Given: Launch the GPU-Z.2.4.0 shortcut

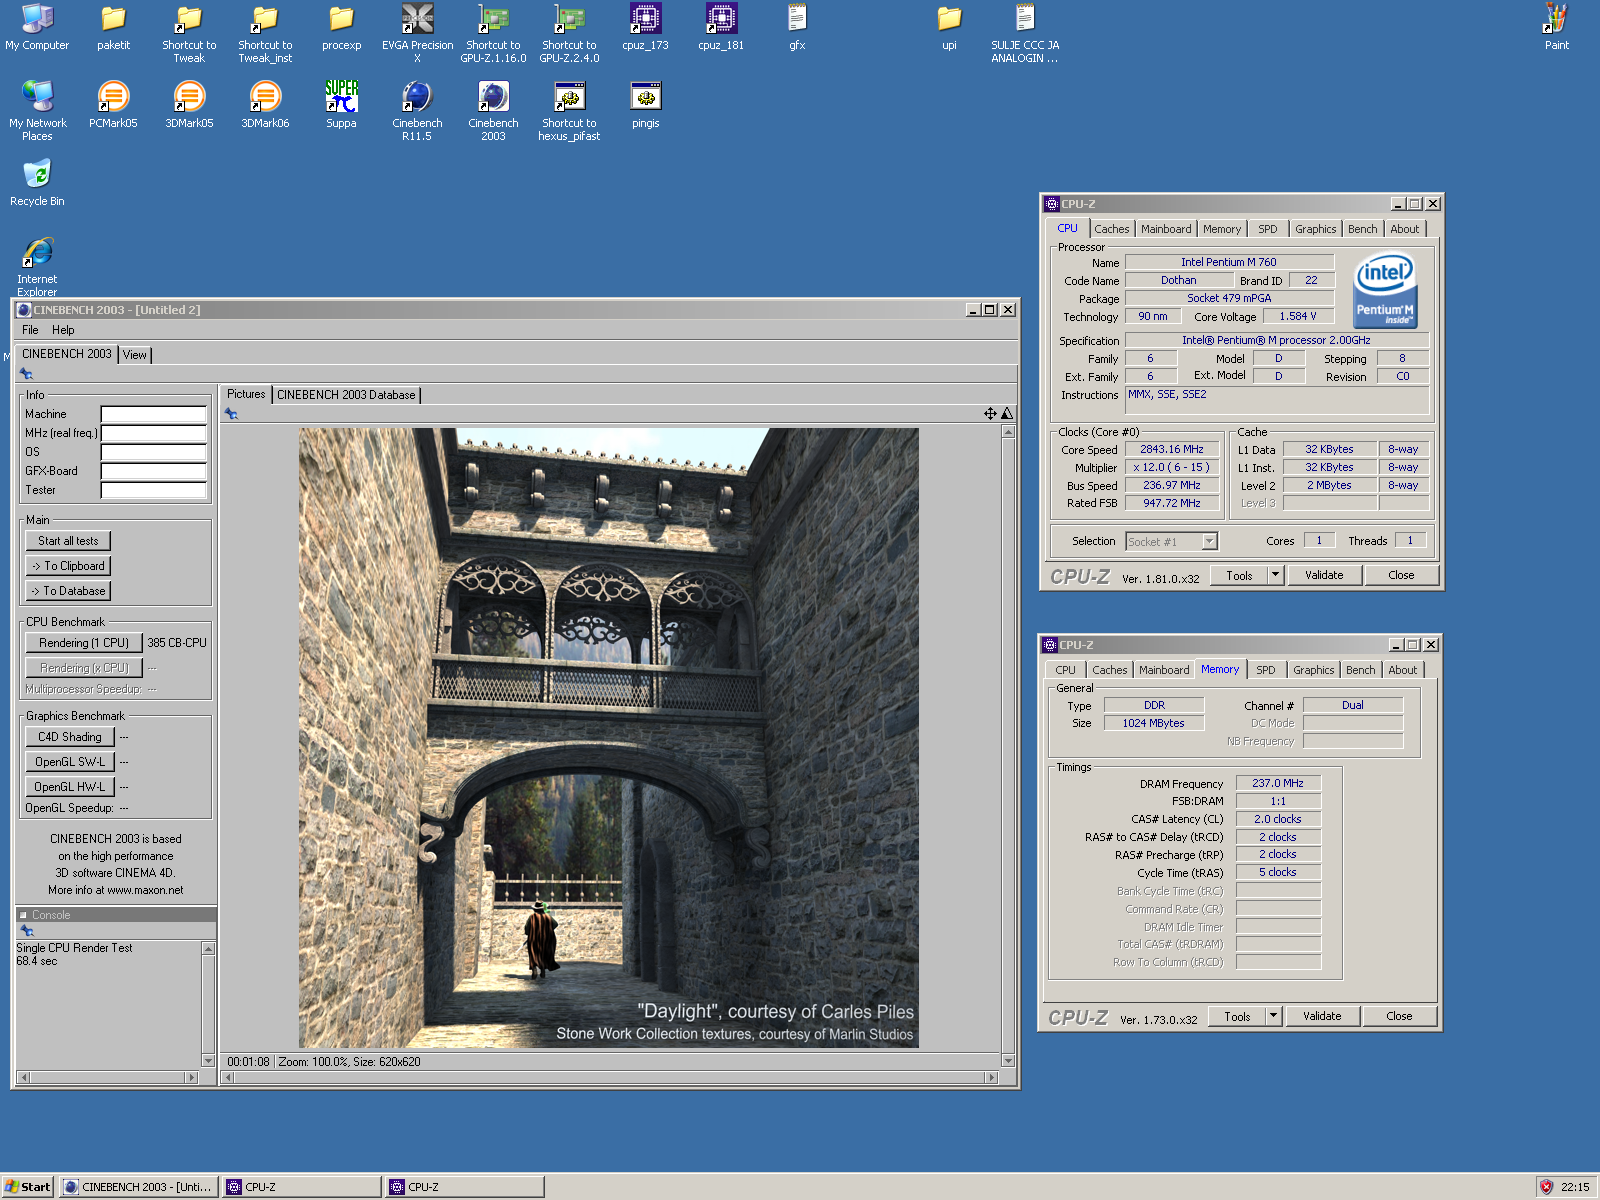Looking at the screenshot, I should [569, 33].
